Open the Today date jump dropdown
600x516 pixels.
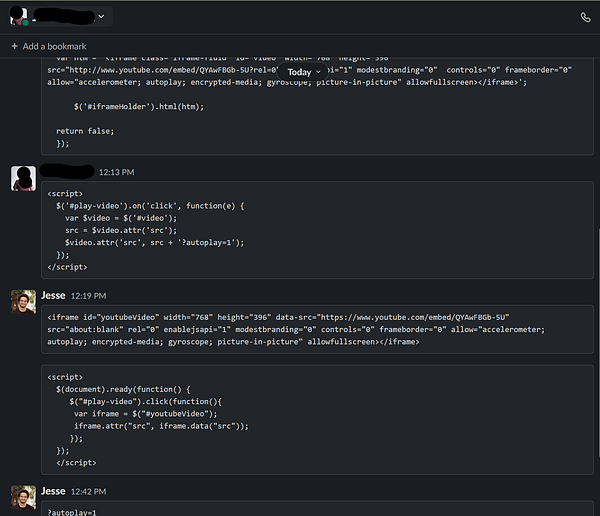tap(304, 72)
